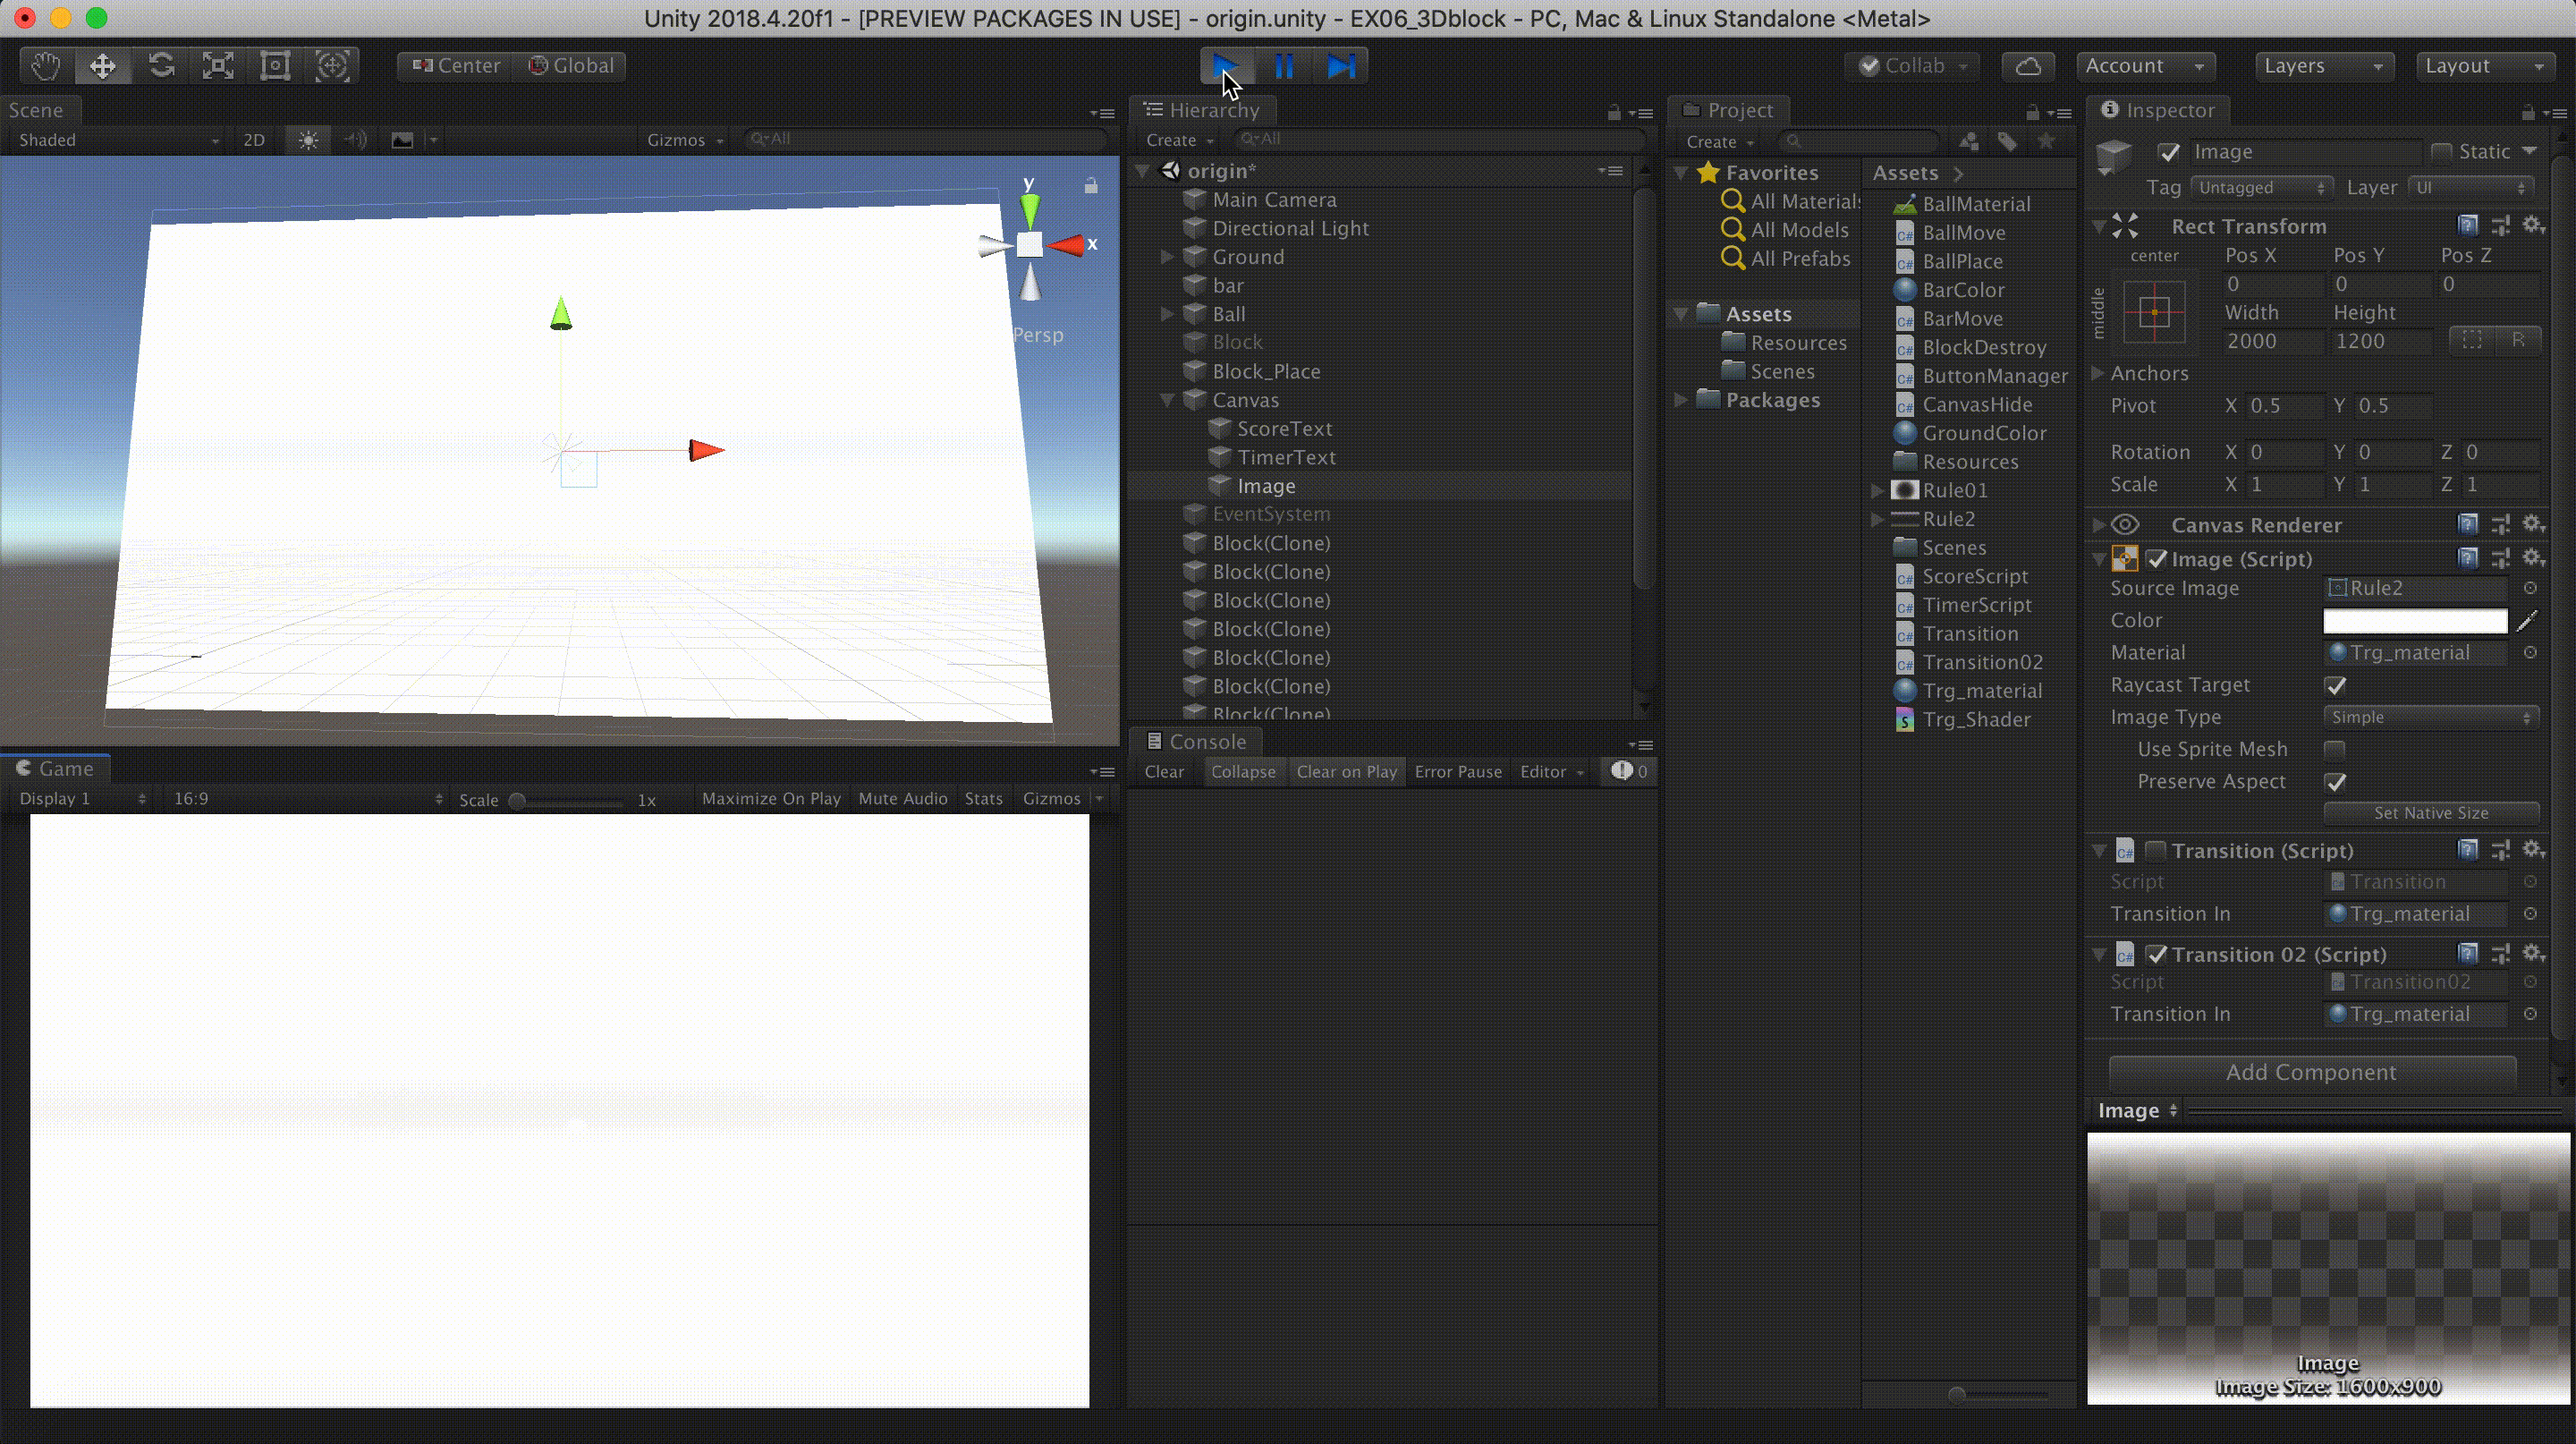The height and width of the screenshot is (1444, 2576).
Task: Toggle Clear on Play in Console
Action: coord(1346,771)
